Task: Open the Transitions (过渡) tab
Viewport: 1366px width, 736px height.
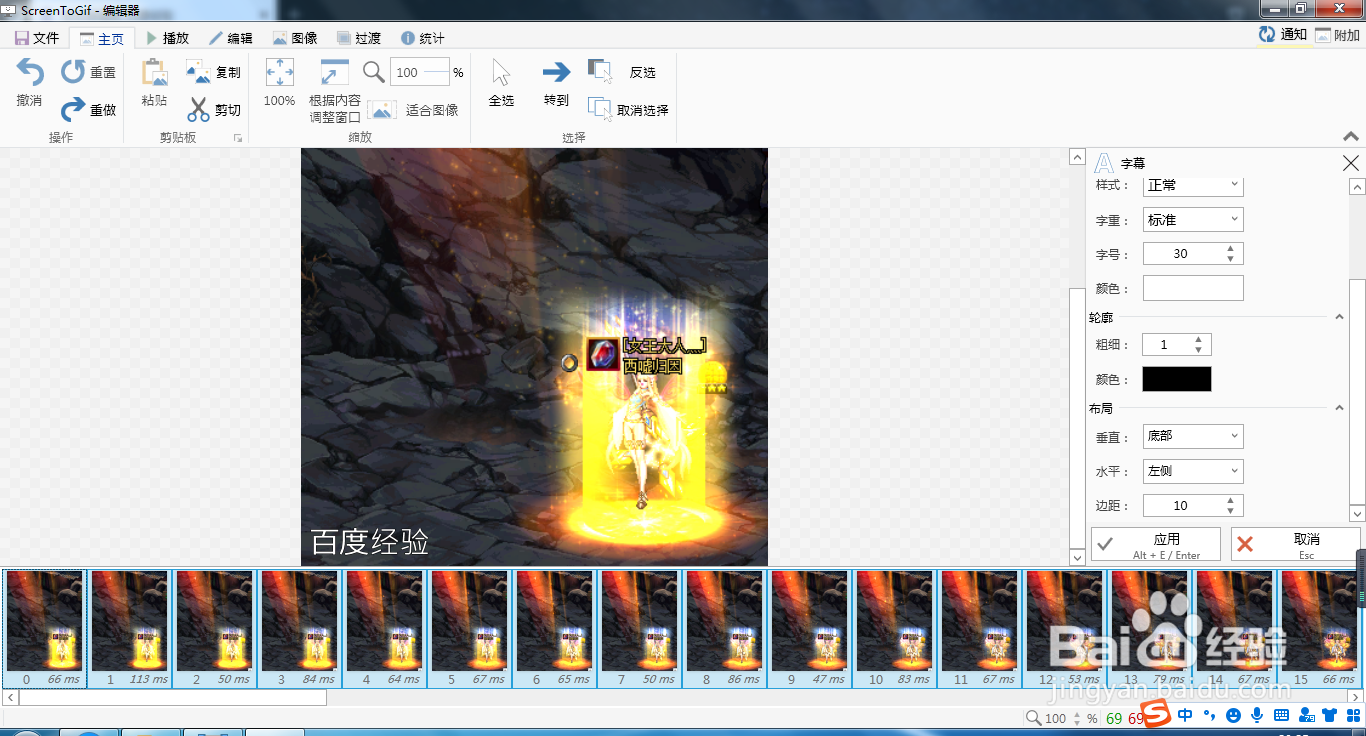Action: [359, 38]
